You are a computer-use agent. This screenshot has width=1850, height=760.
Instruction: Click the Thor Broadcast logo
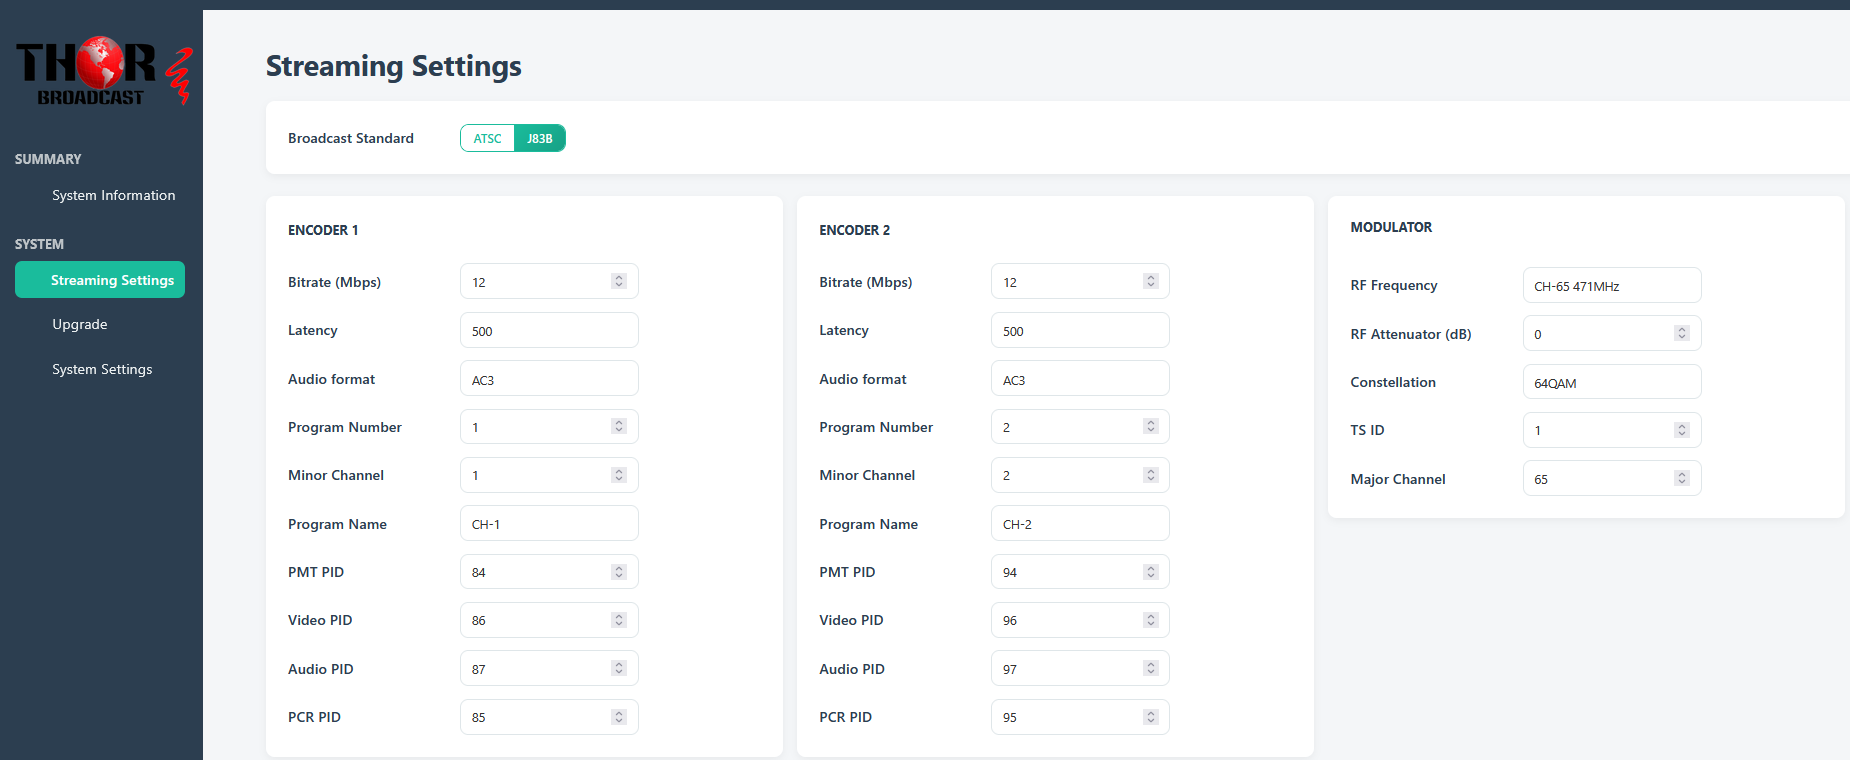(101, 72)
